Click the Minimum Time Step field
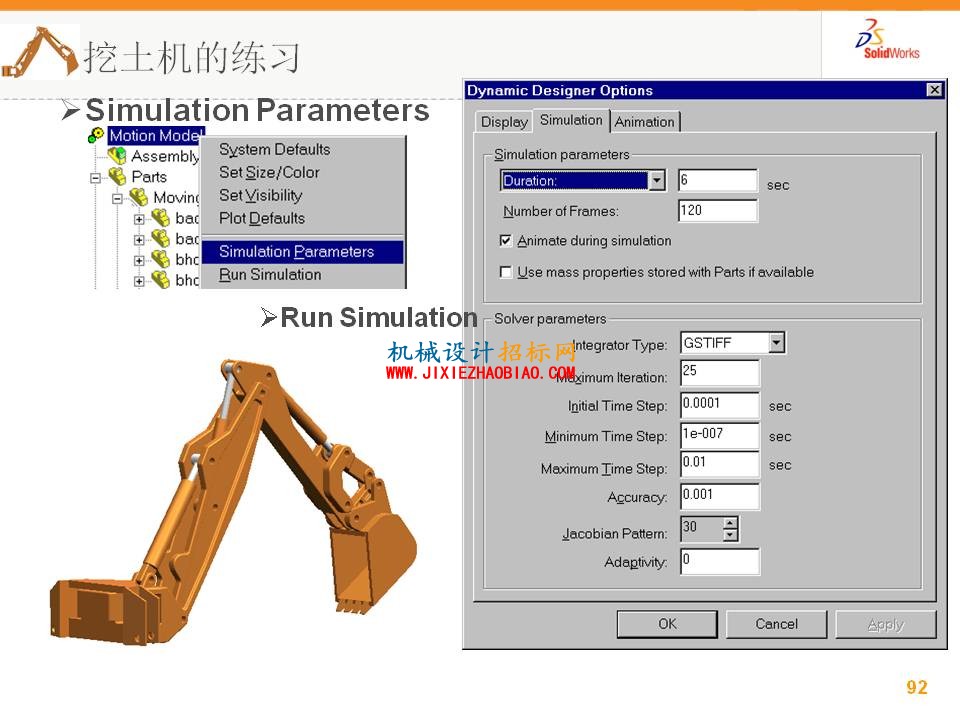 pyautogui.click(x=720, y=435)
